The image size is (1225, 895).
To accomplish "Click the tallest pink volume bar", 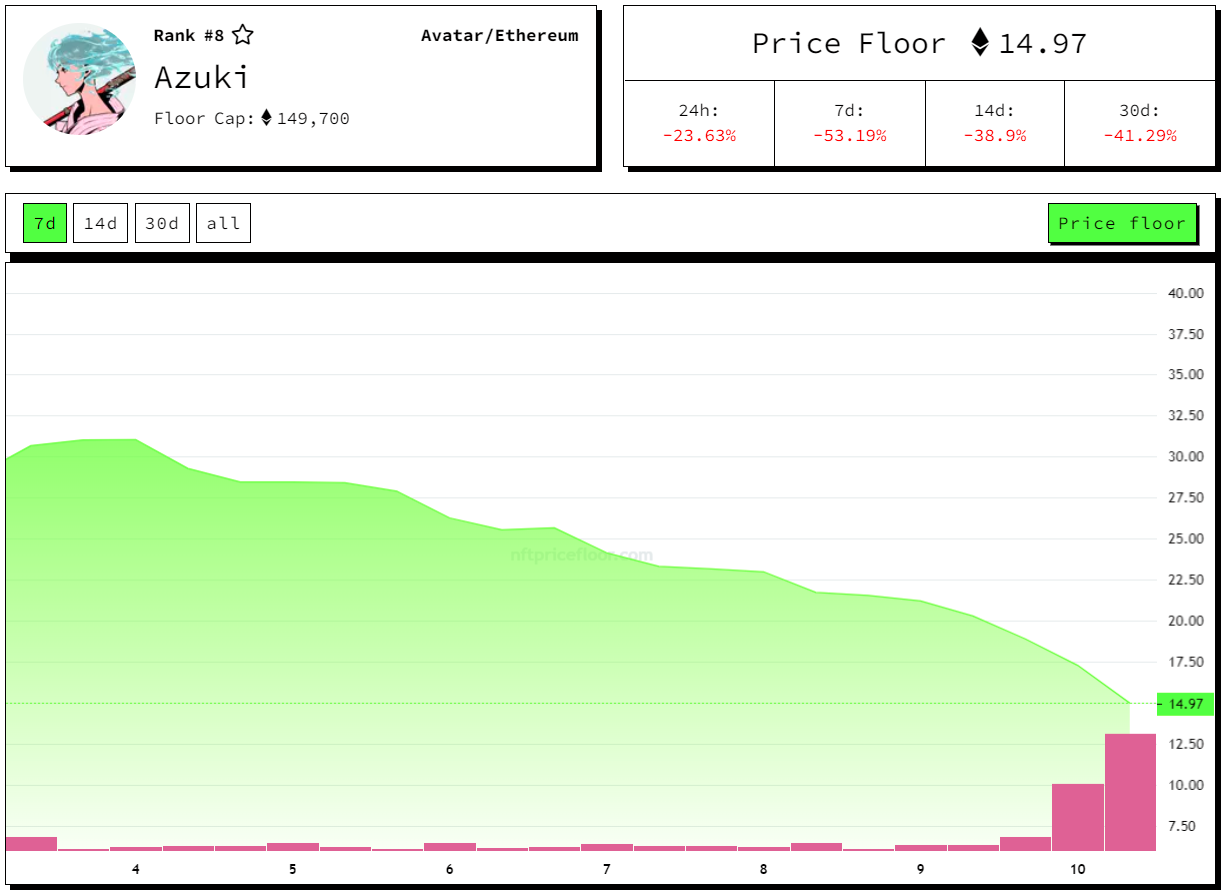I will [x=1130, y=792].
